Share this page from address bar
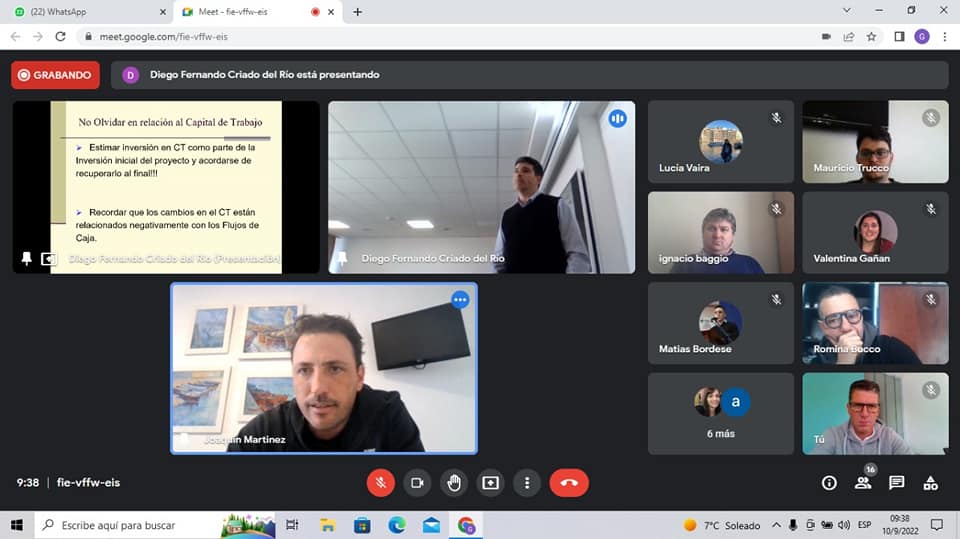Screen dimensions: 960x539 point(849,37)
